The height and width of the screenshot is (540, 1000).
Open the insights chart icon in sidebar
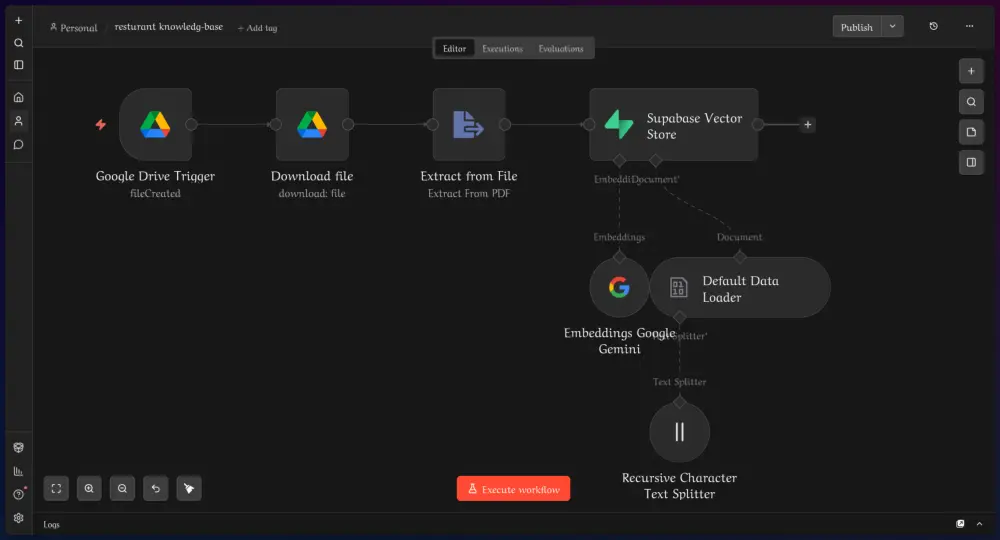18,471
